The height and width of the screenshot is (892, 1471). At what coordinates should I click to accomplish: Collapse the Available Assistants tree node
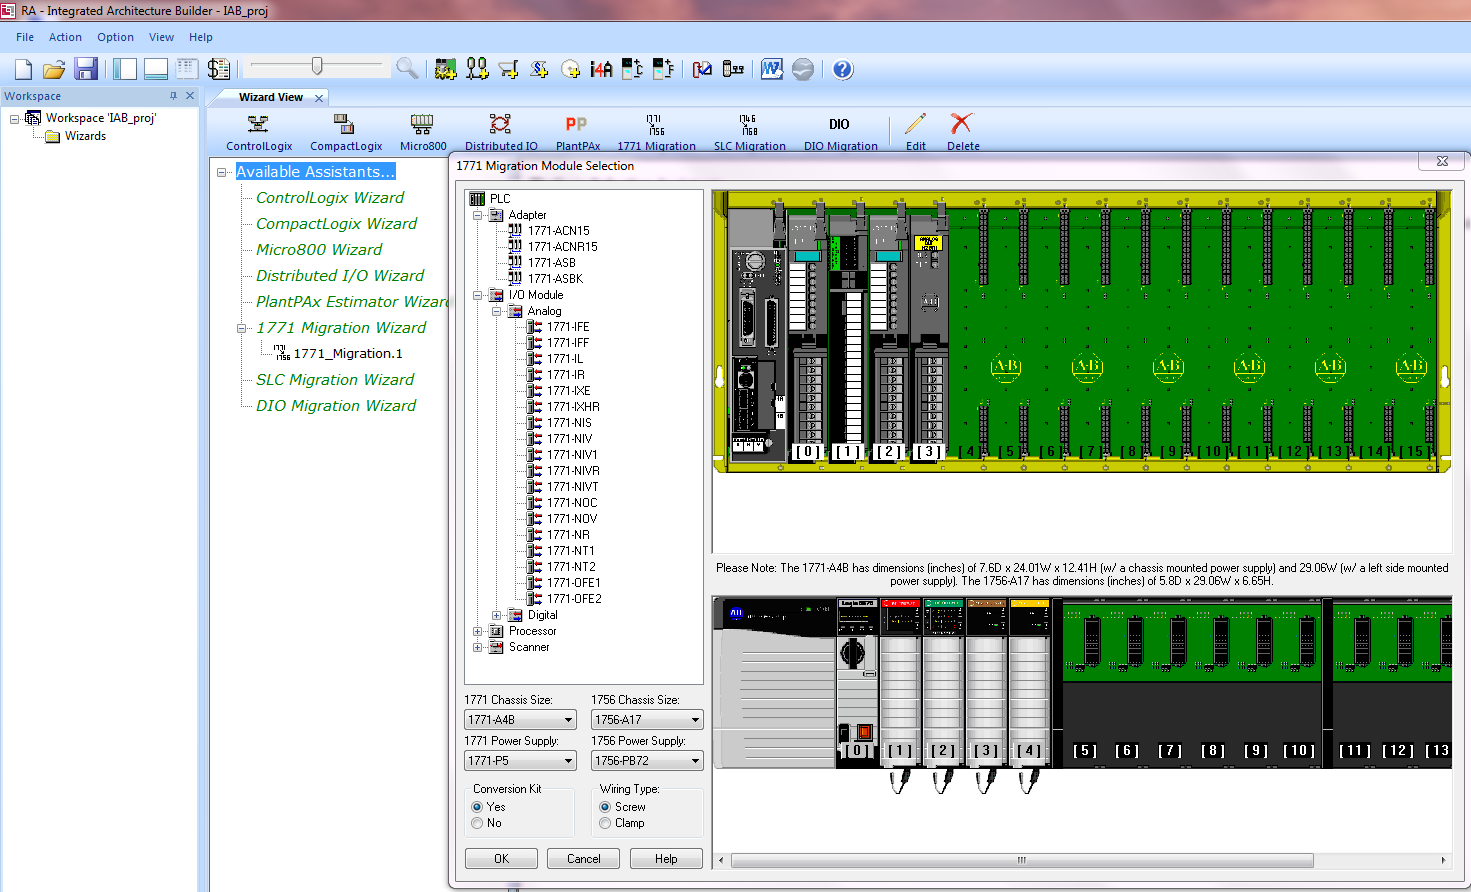pos(222,172)
